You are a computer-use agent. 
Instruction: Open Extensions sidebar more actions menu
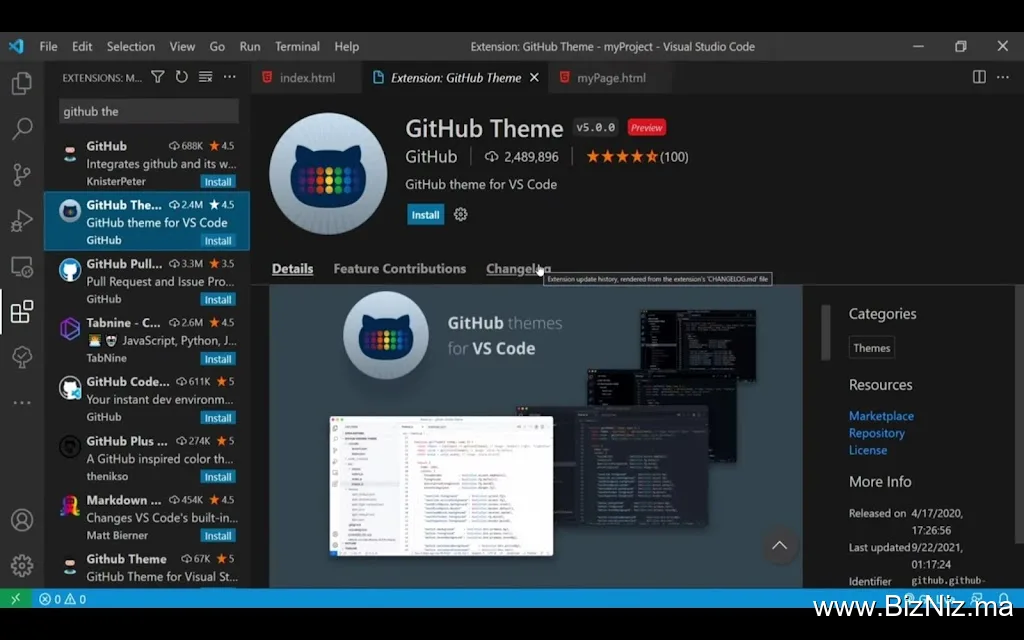(230, 77)
